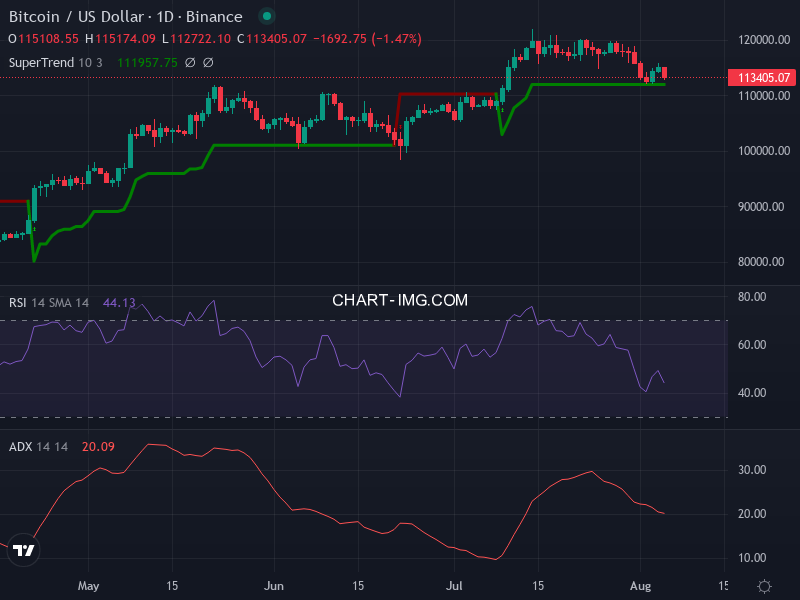Screen dimensions: 800x600
Task: Click 110000.00 on price axis
Action: [x=764, y=96]
